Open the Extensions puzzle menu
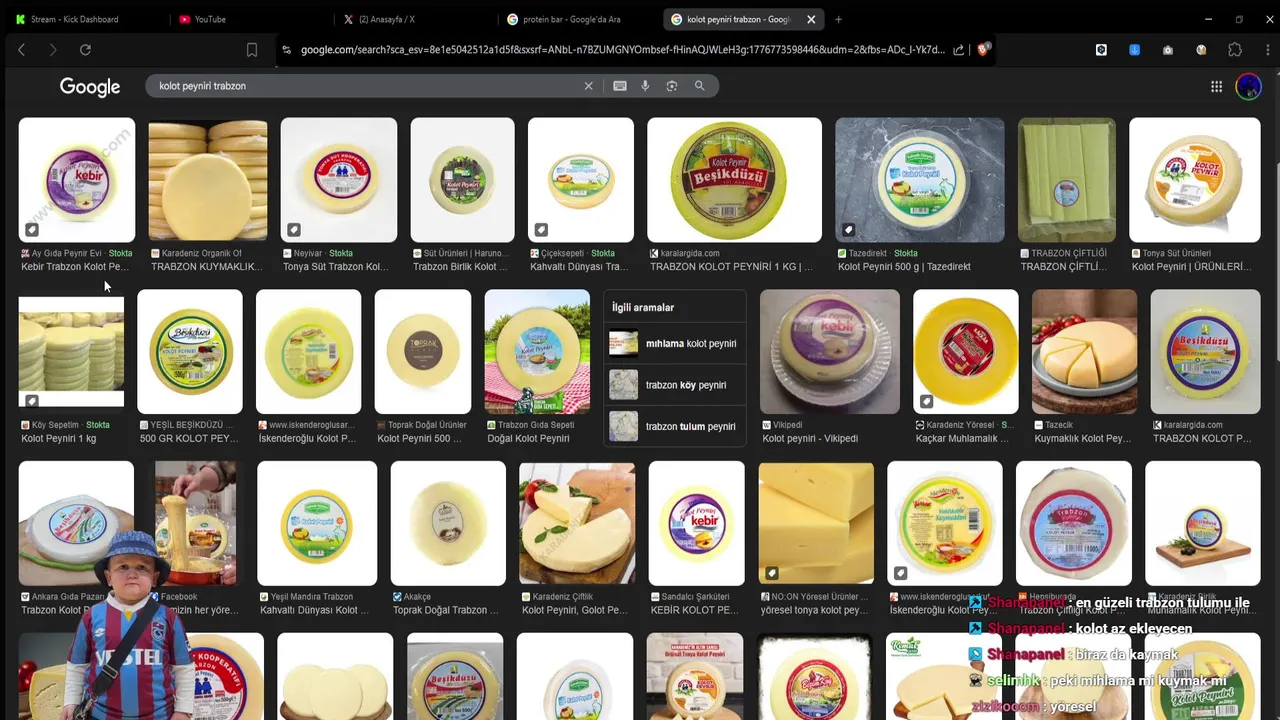The height and width of the screenshot is (720, 1280). (x=1235, y=50)
